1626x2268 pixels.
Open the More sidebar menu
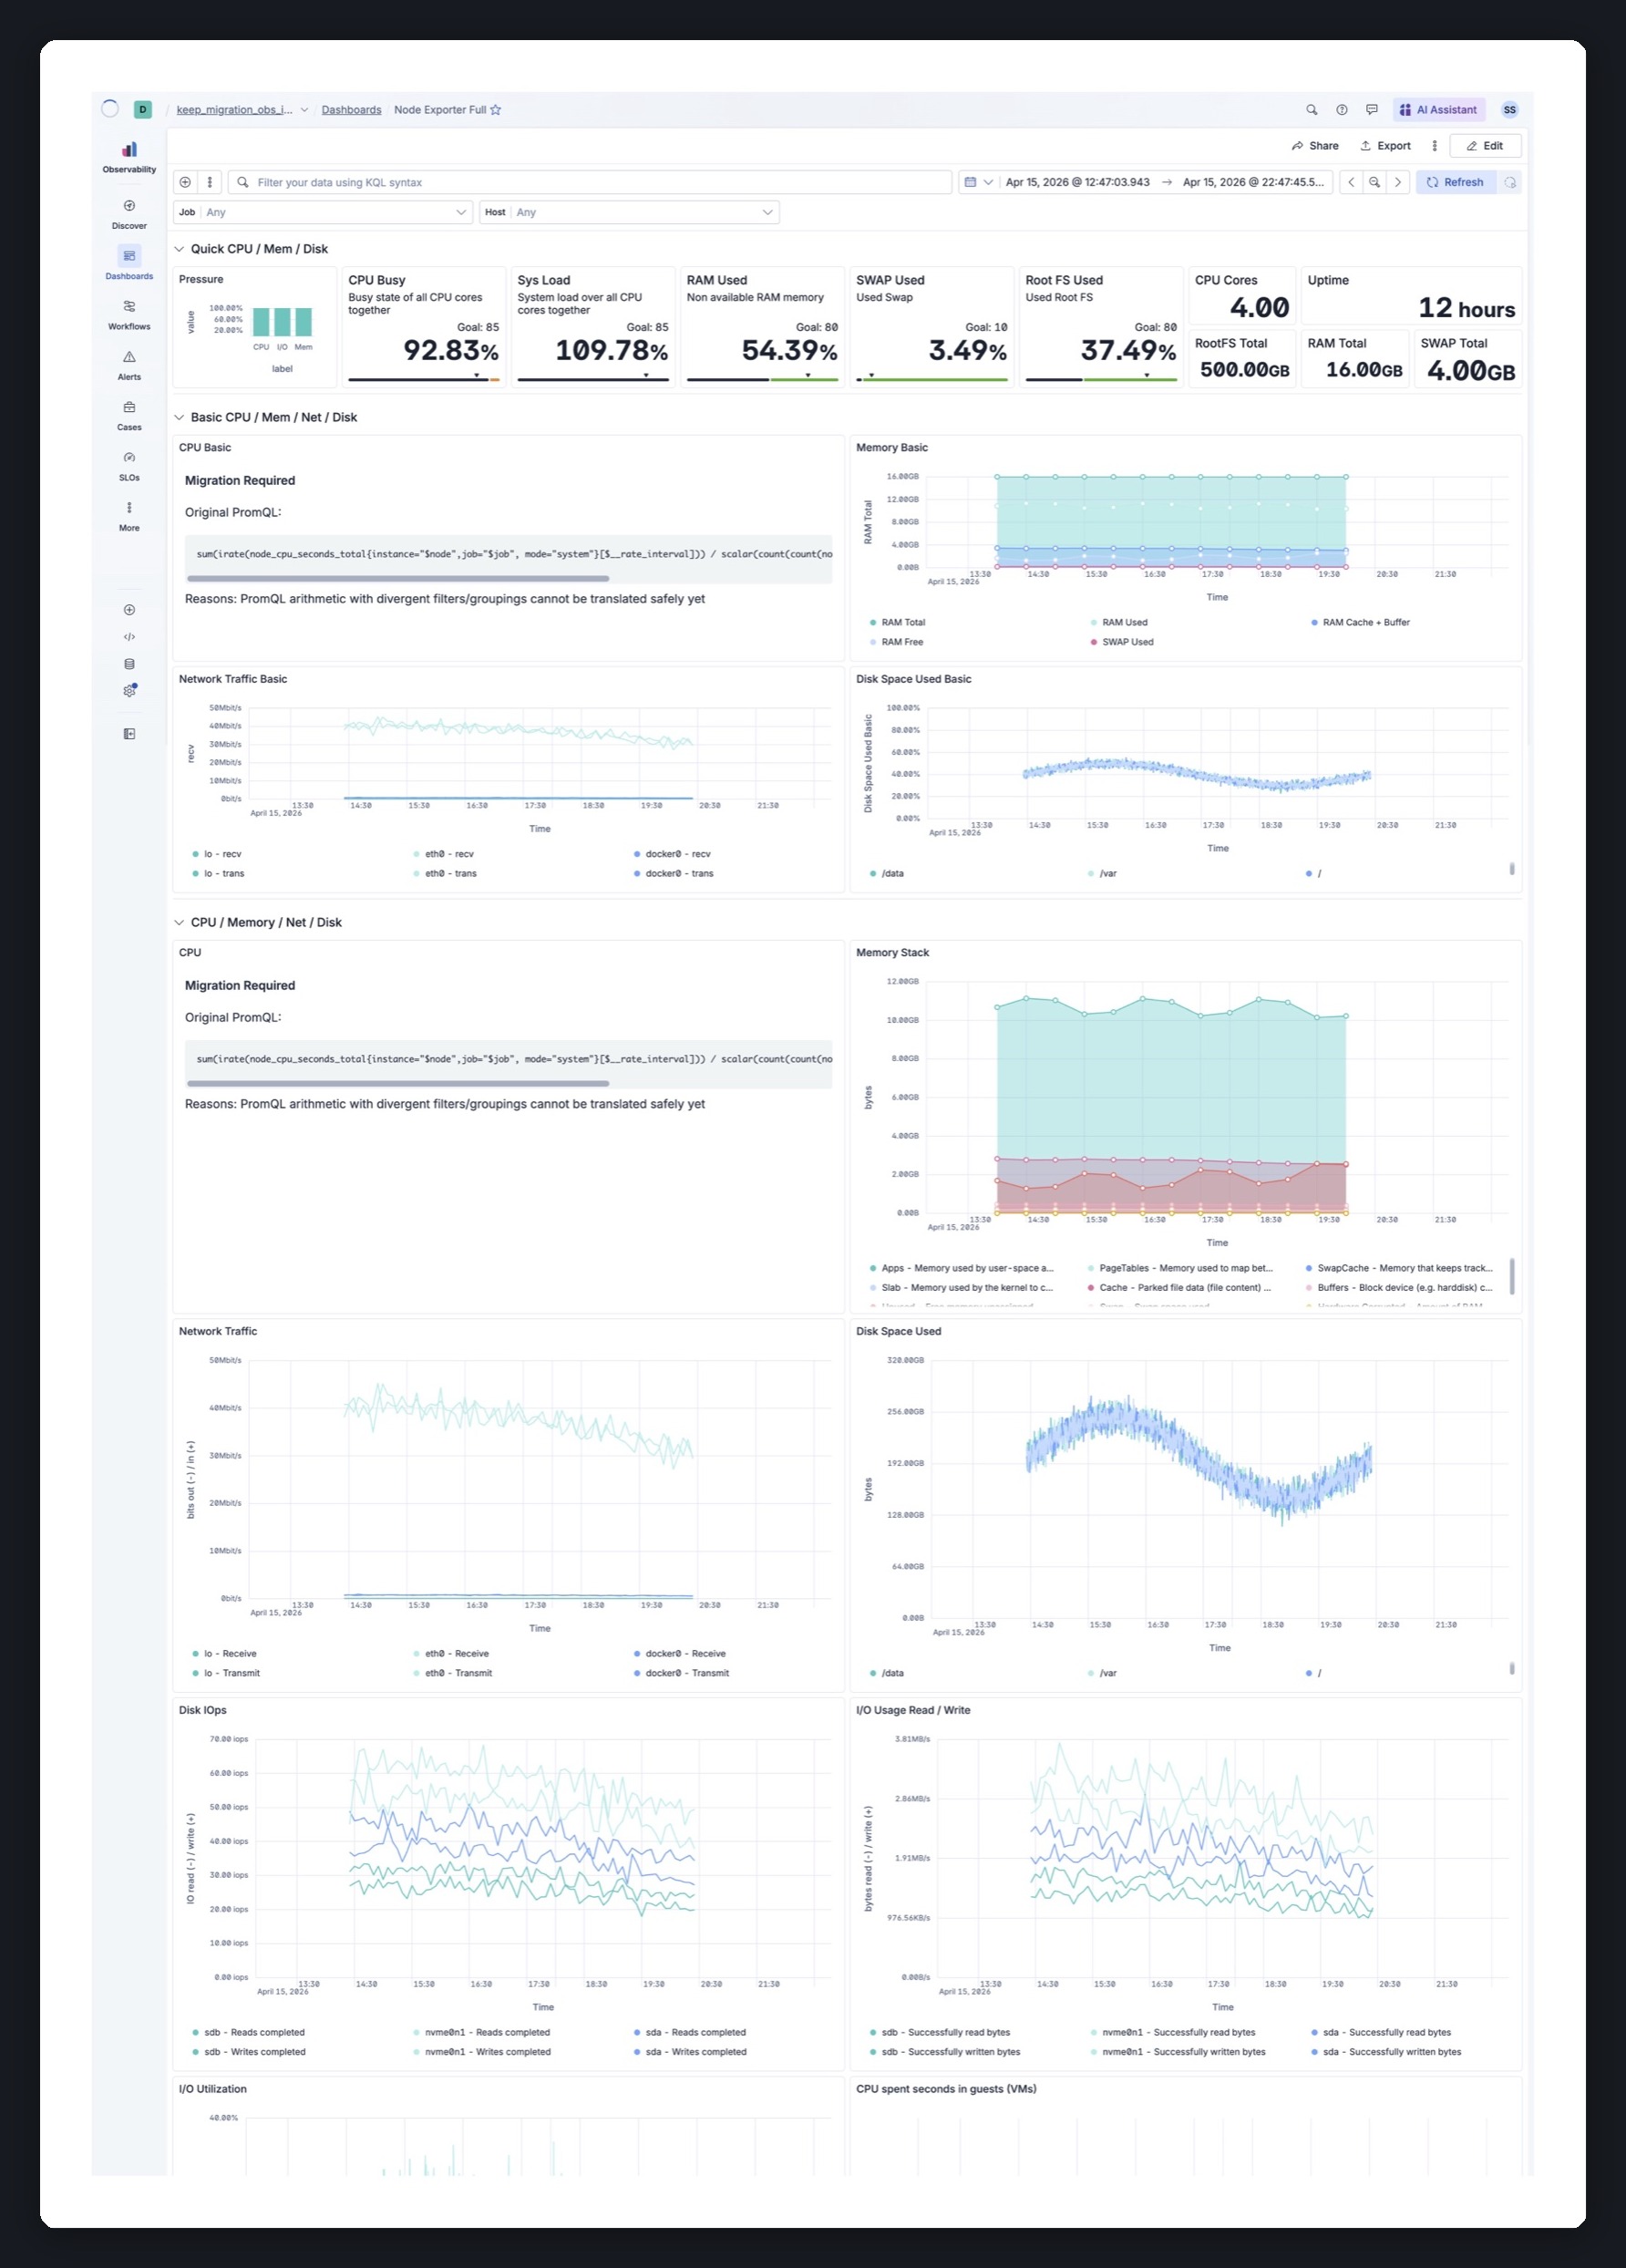129,516
